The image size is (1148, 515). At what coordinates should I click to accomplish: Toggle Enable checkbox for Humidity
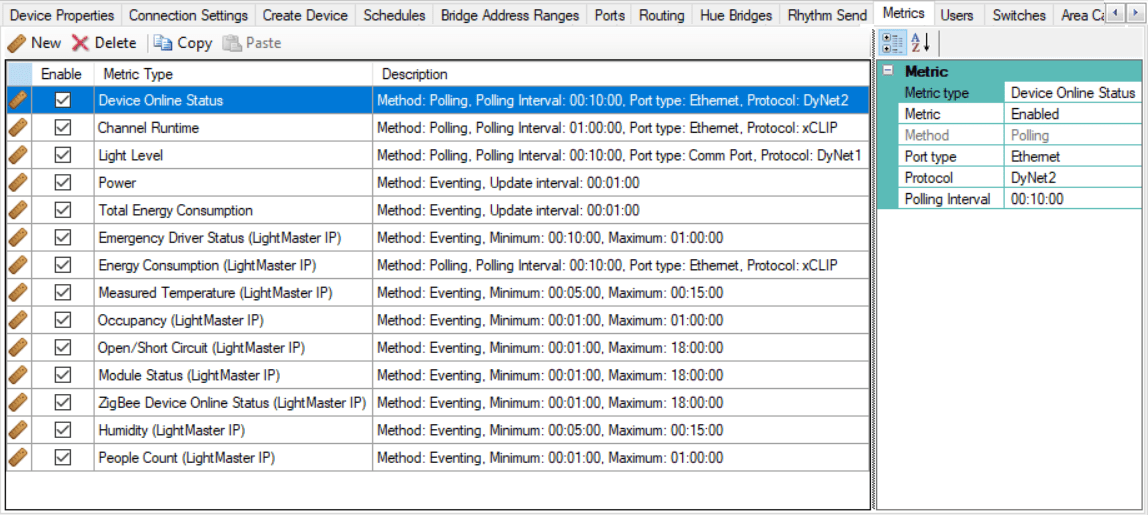pos(63,430)
